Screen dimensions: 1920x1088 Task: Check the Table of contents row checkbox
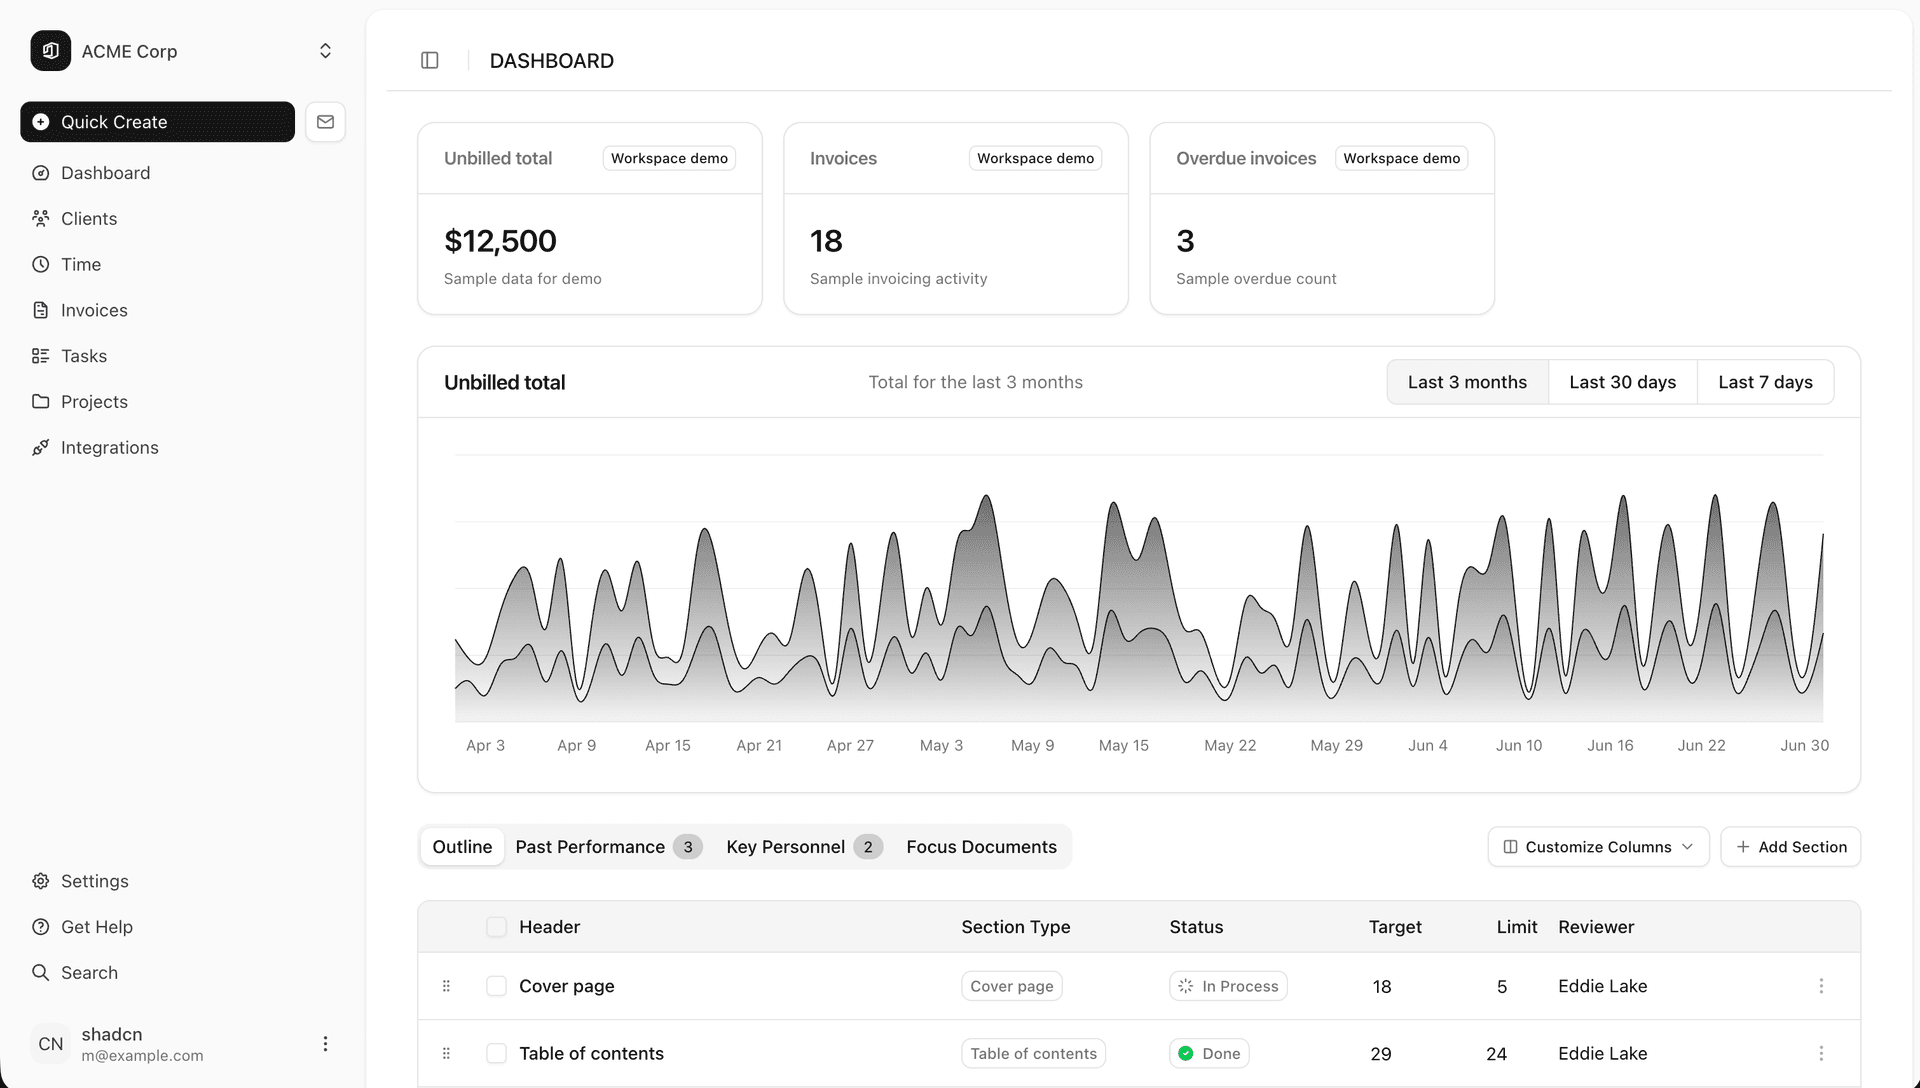coord(496,1053)
